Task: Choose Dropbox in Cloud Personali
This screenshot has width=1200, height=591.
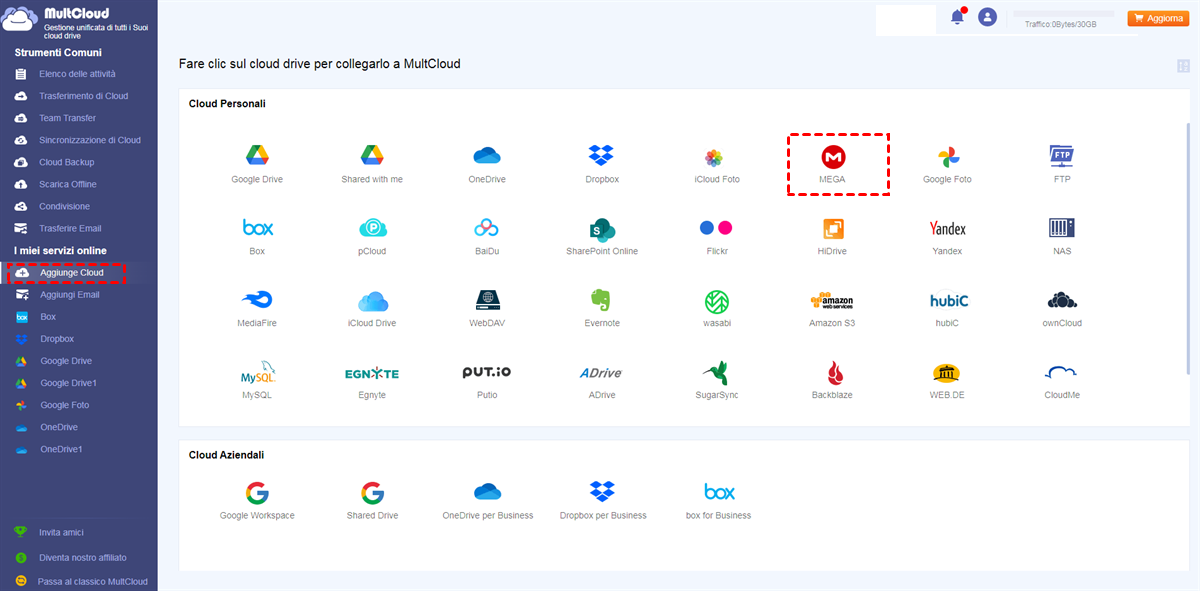Action: click(601, 156)
